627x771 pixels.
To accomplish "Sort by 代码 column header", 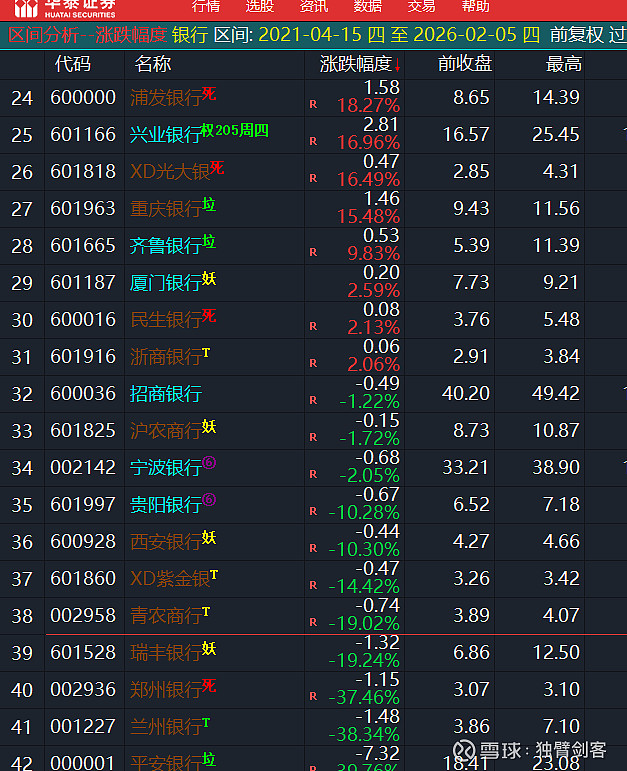I will [x=73, y=64].
